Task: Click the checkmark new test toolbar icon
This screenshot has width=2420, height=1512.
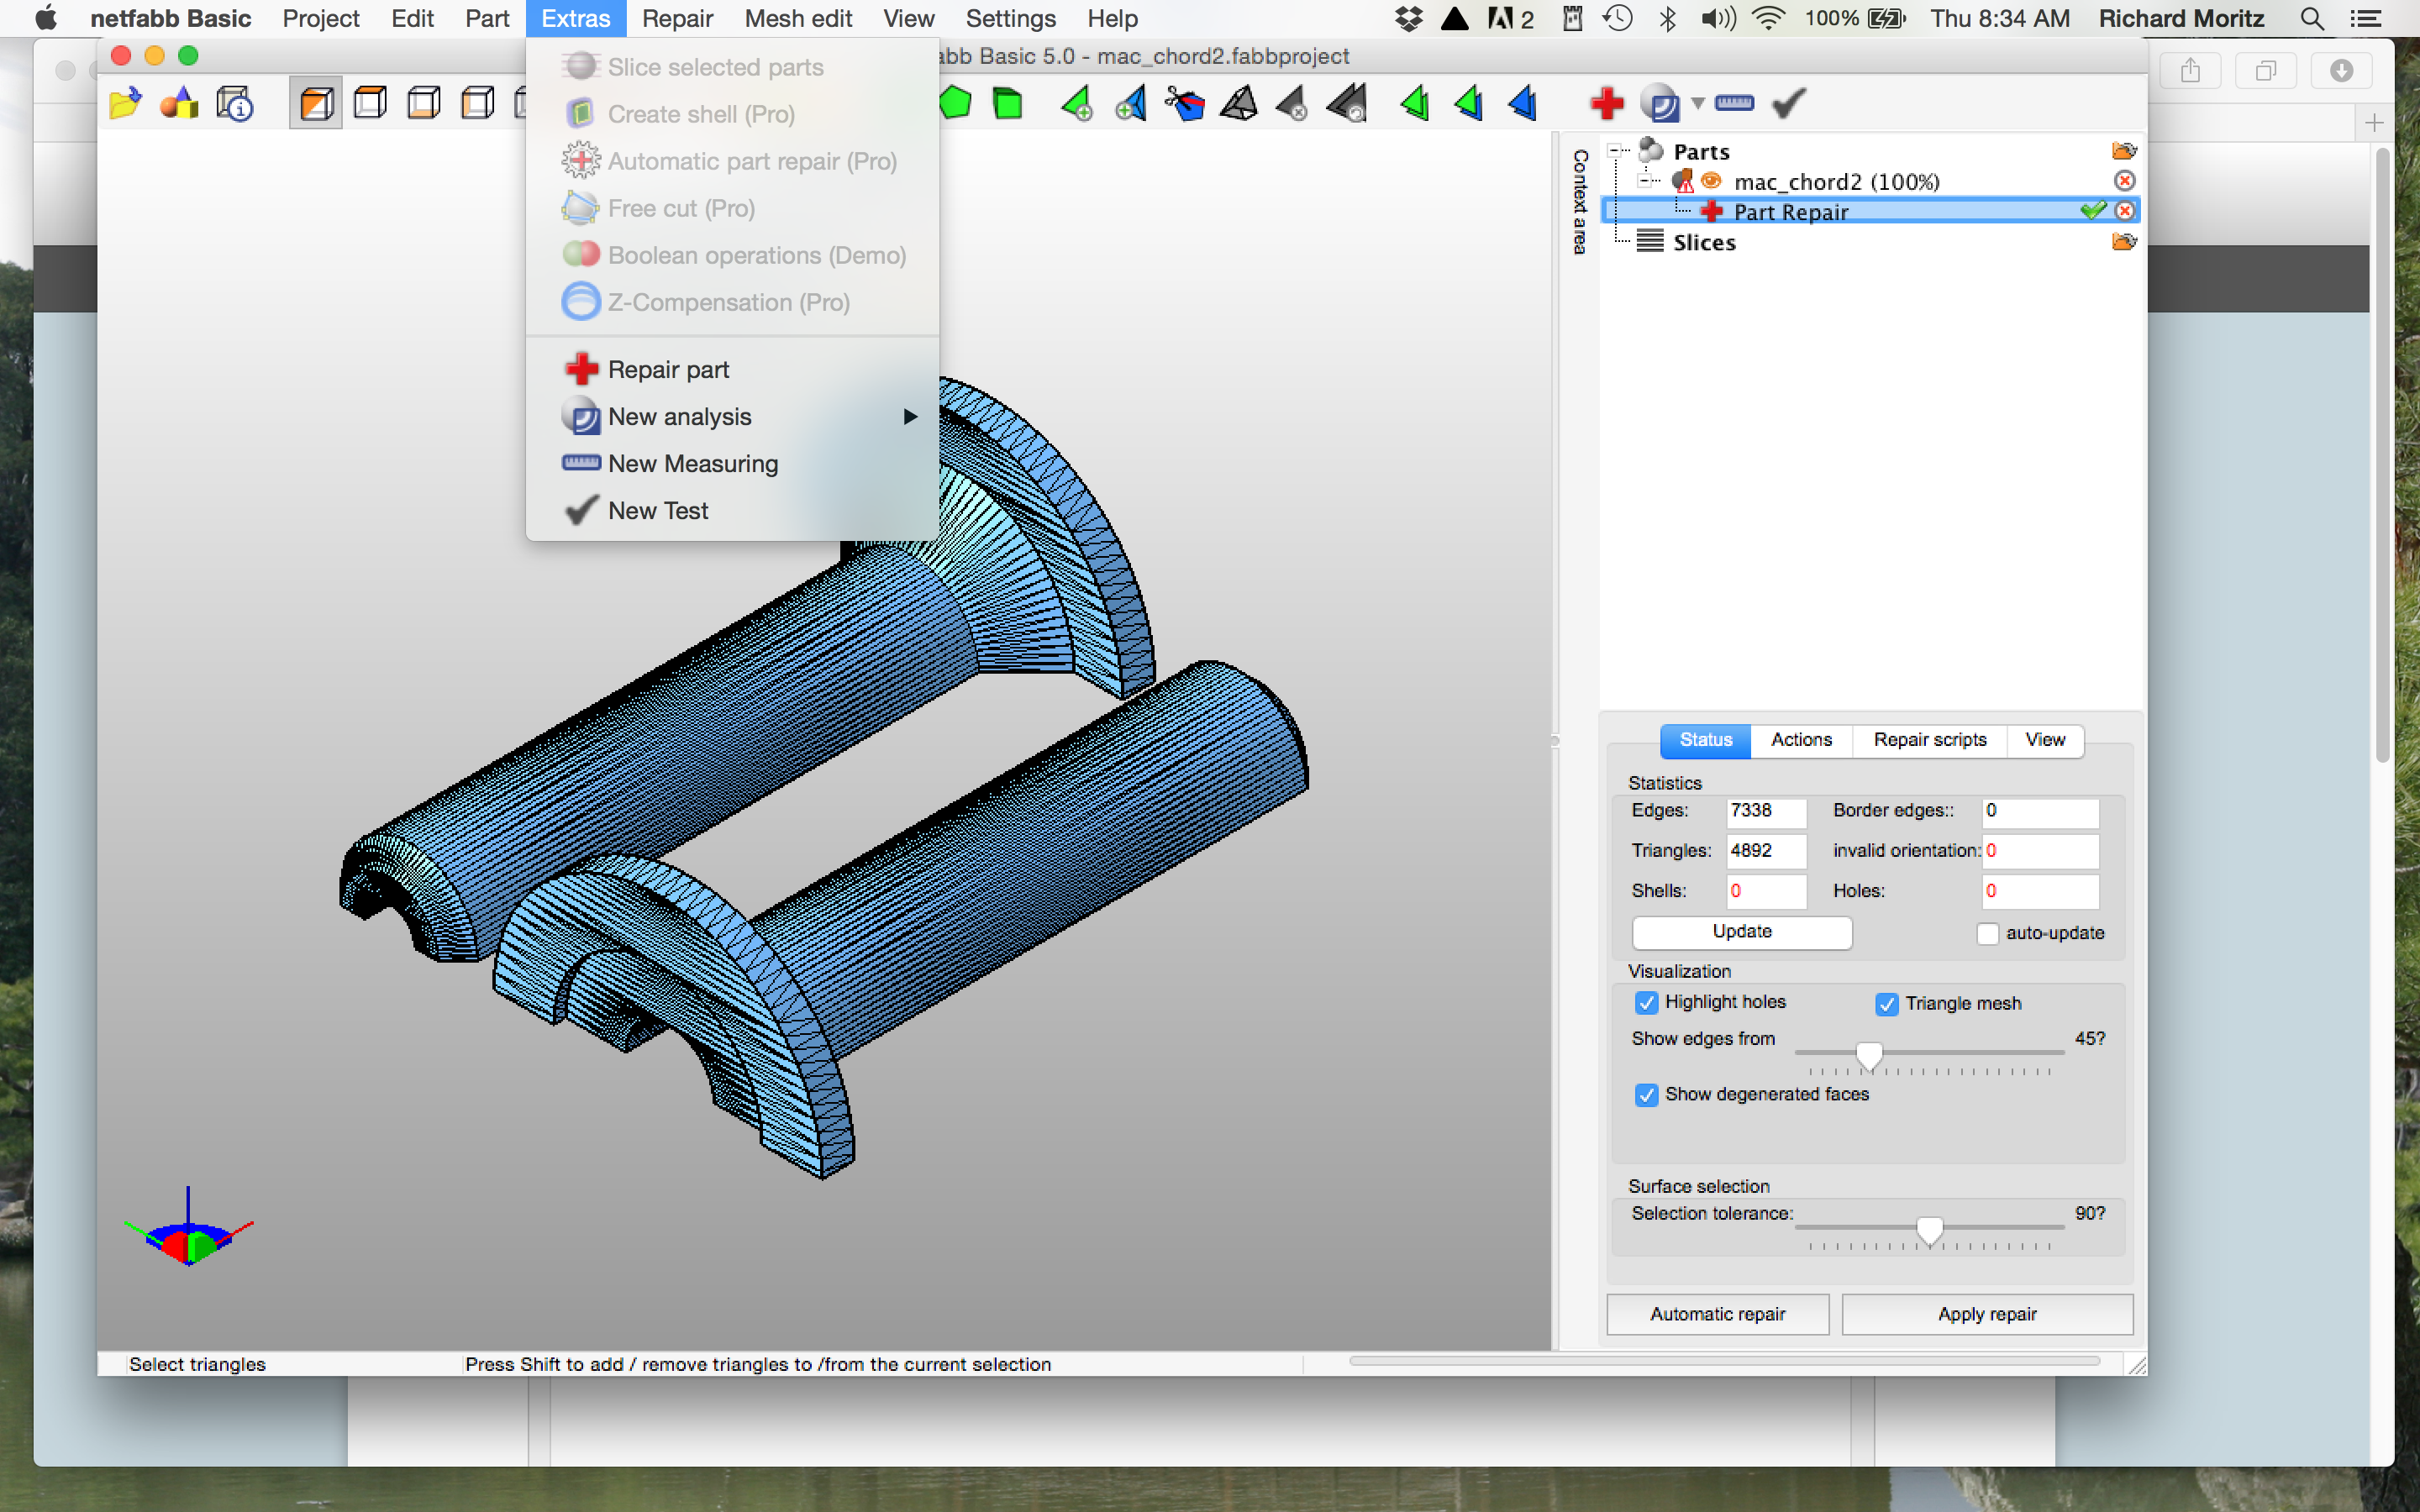Action: (x=1788, y=103)
